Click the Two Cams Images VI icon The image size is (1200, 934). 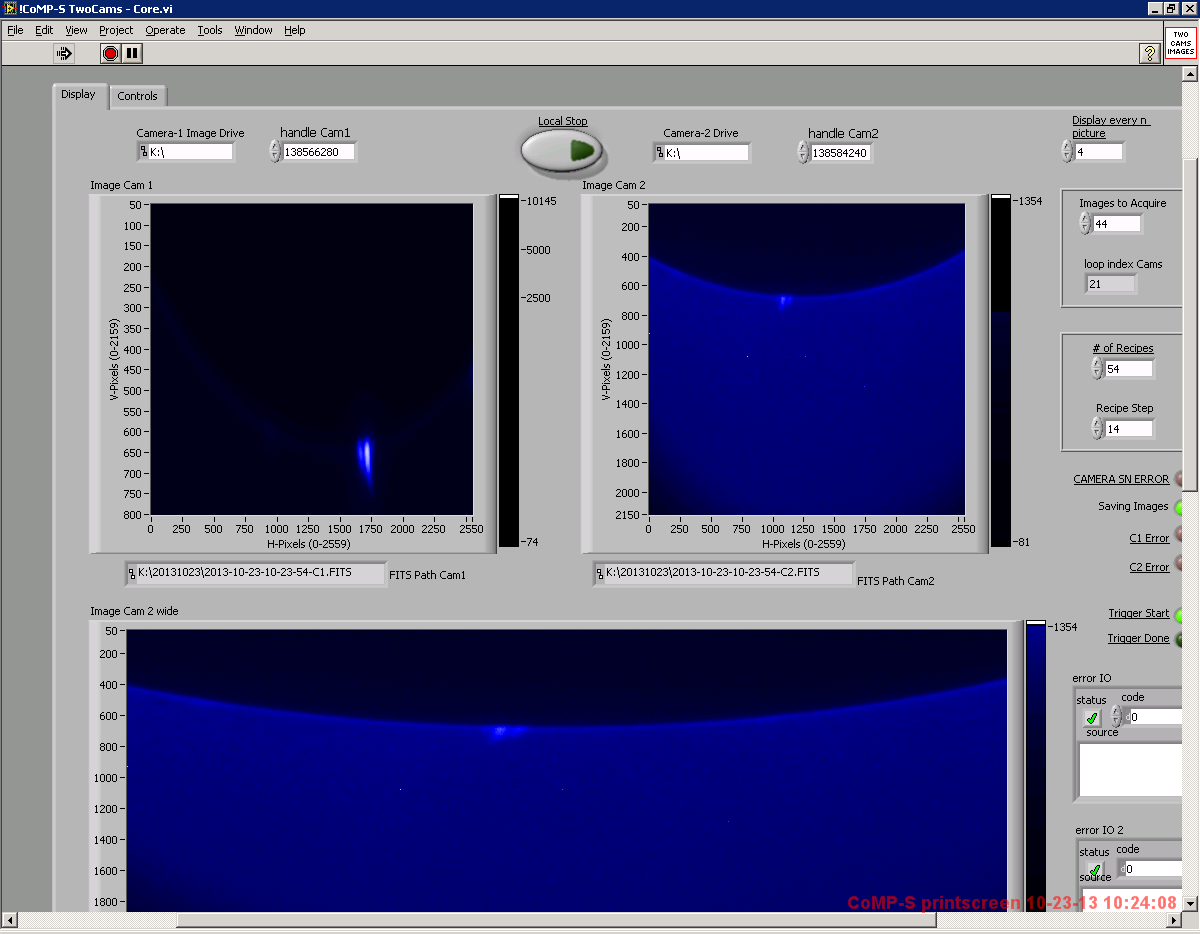pos(1181,43)
